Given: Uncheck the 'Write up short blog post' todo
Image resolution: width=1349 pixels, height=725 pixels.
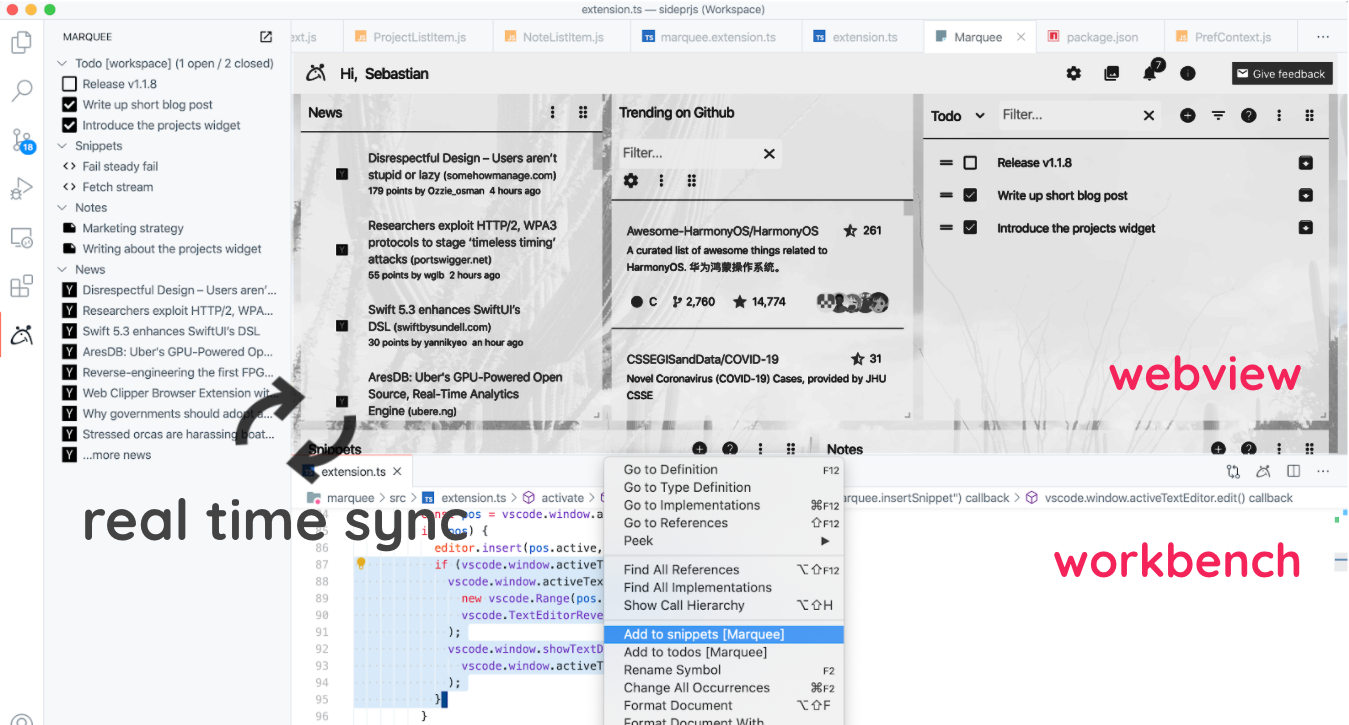Looking at the screenshot, I should pyautogui.click(x=969, y=195).
